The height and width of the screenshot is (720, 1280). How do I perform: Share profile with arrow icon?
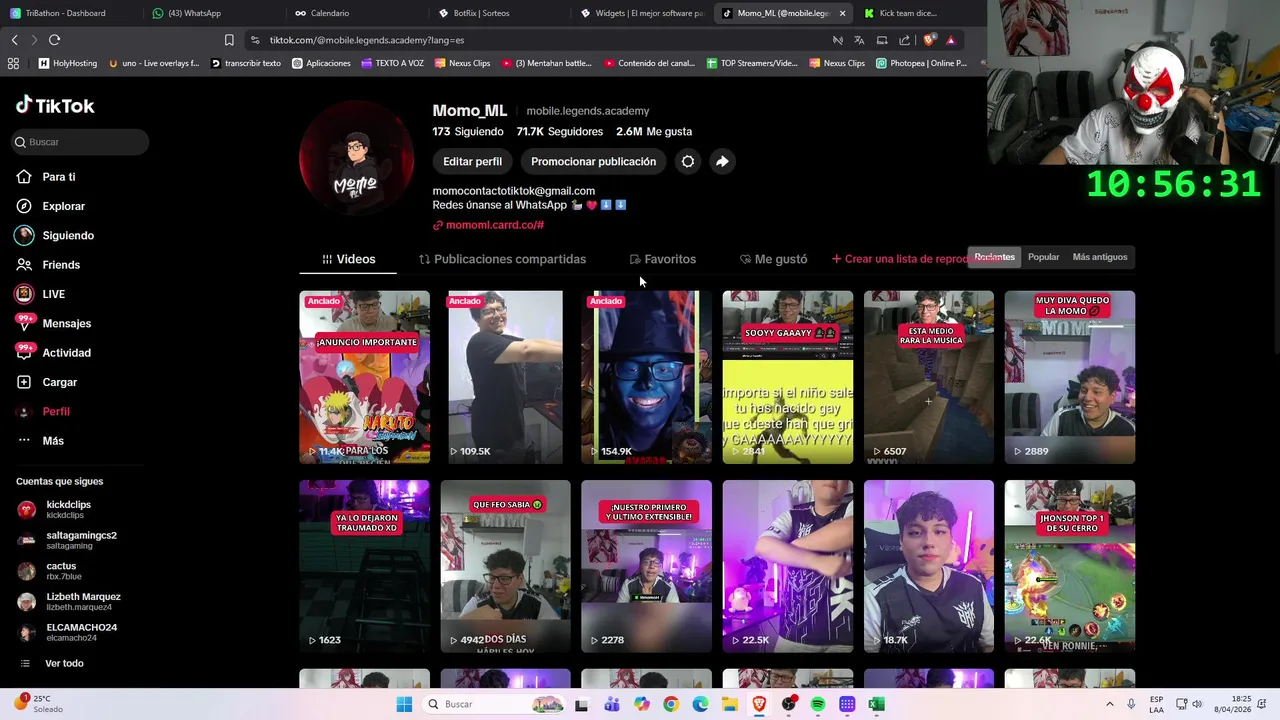click(x=722, y=161)
